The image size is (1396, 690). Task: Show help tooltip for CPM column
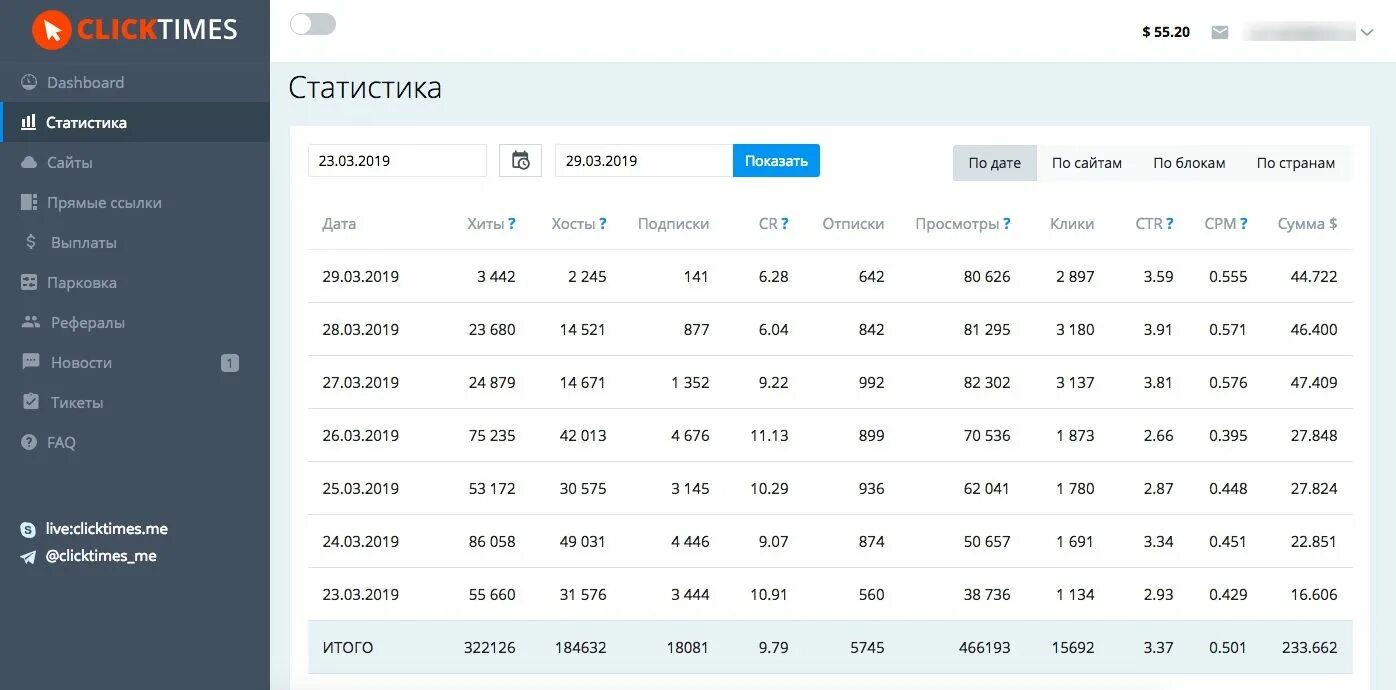pos(1244,224)
